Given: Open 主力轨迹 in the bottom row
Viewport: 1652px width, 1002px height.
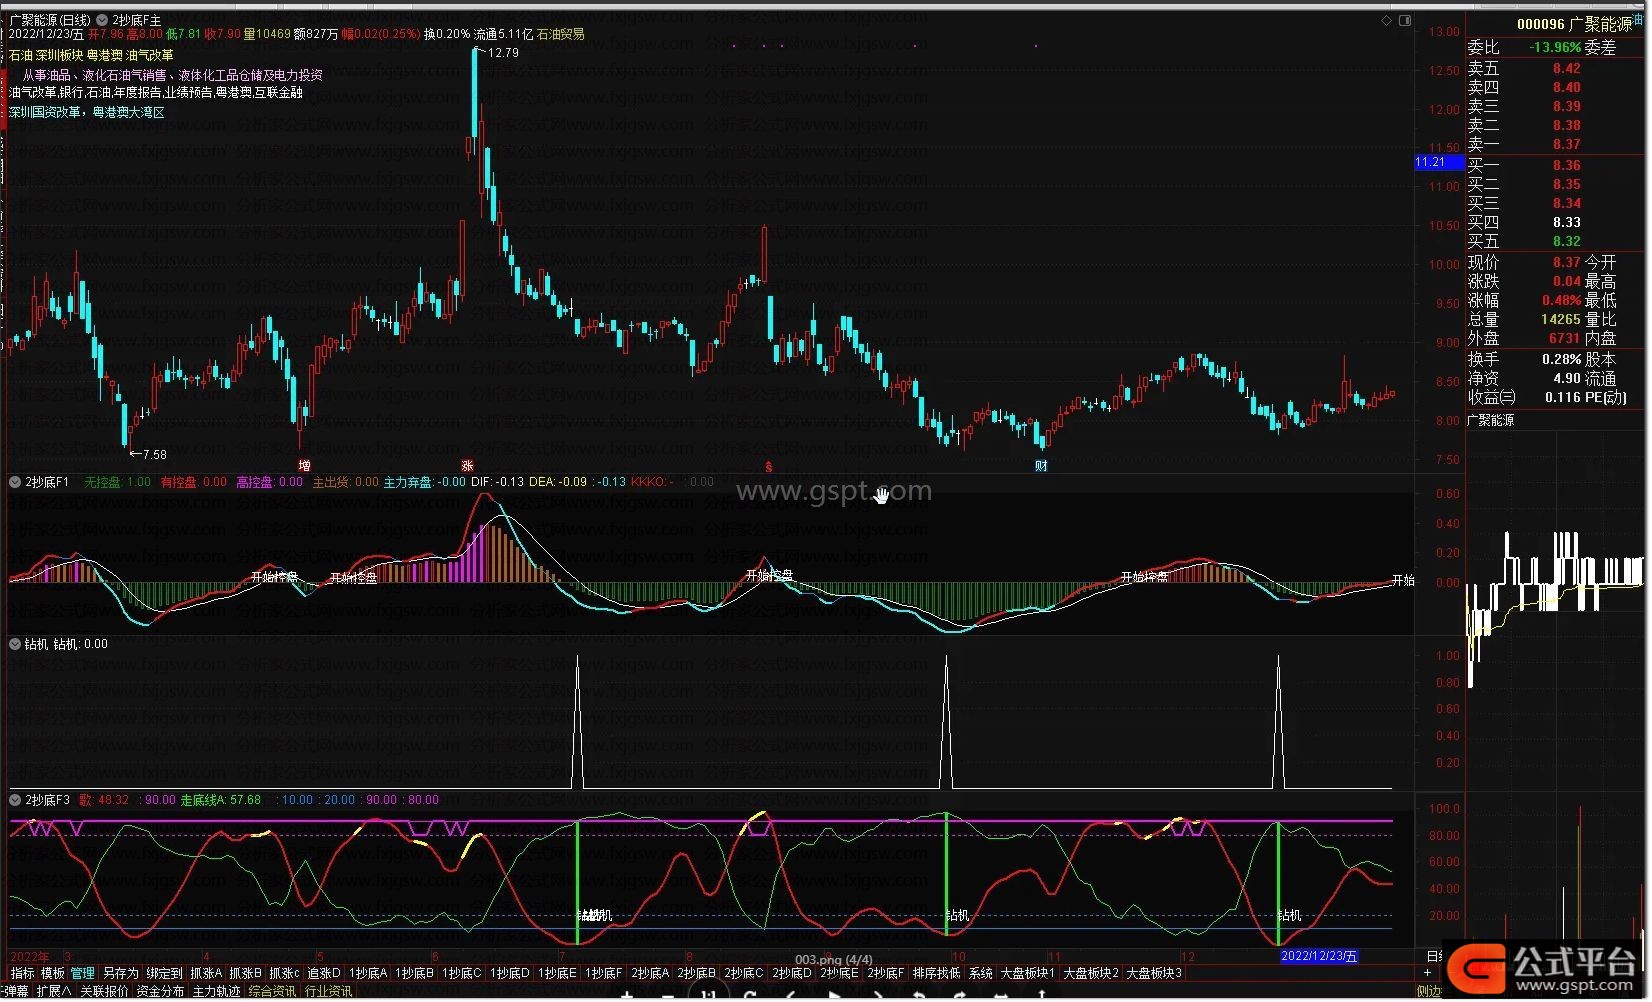Looking at the screenshot, I should coord(216,992).
